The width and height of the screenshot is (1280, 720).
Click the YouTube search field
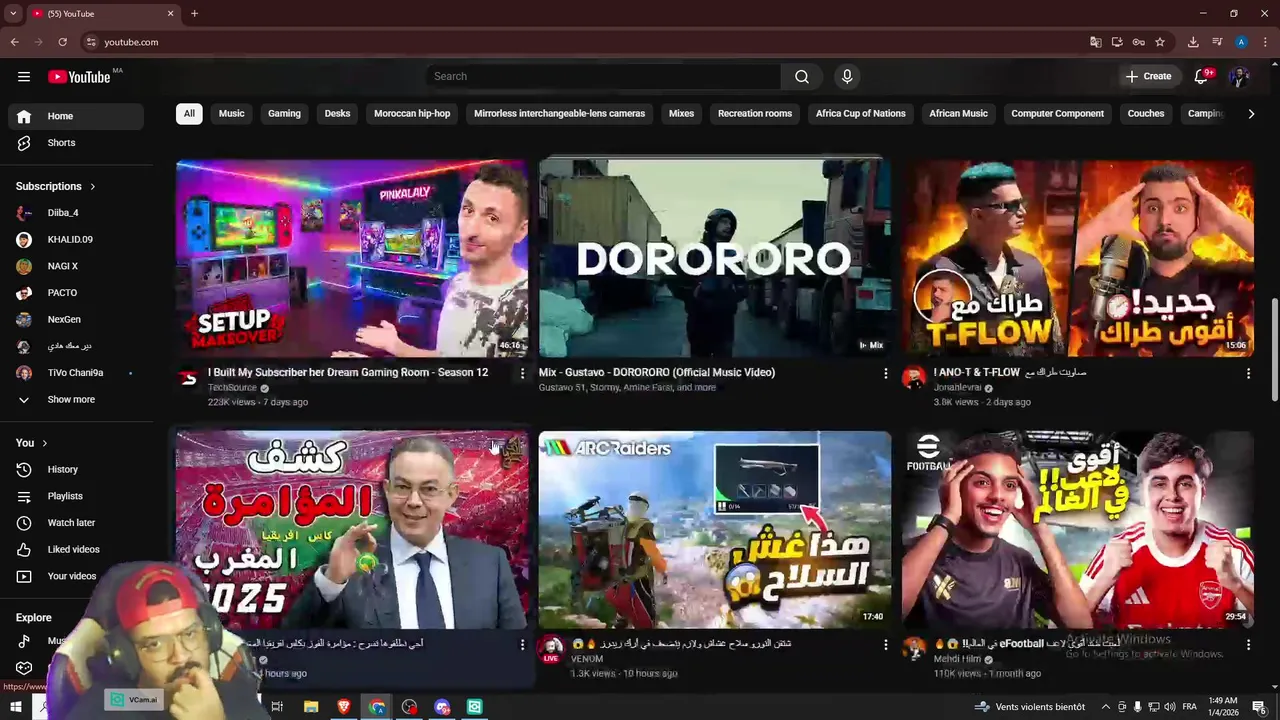(x=604, y=76)
